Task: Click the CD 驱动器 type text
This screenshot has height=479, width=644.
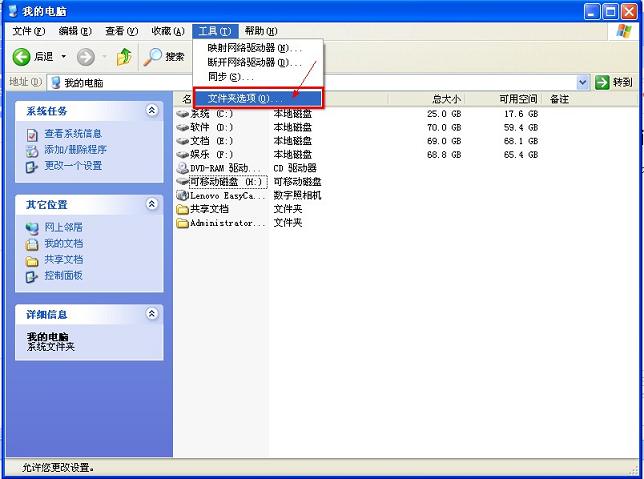Action: [x=295, y=168]
